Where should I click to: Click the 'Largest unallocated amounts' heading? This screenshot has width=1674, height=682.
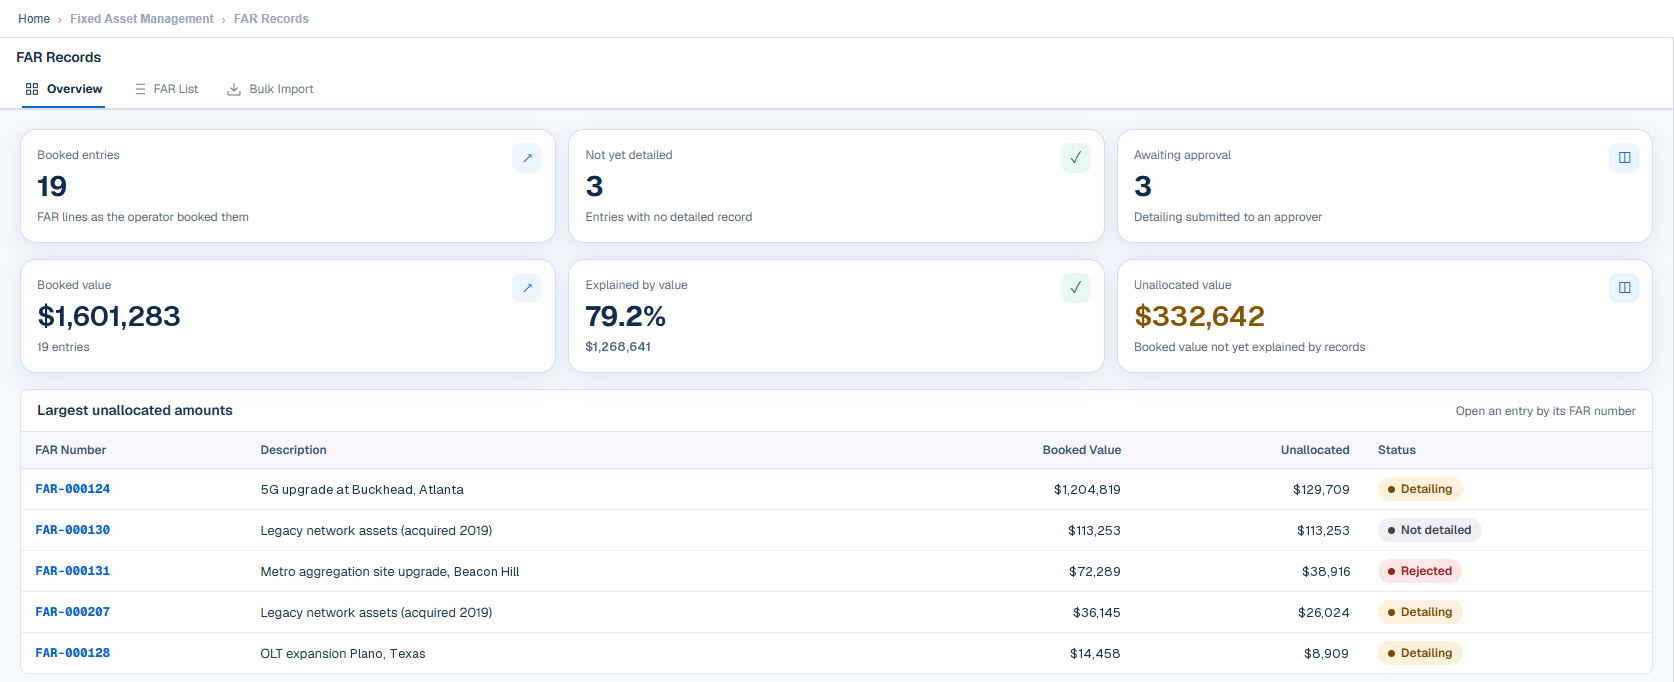pyautogui.click(x=135, y=411)
